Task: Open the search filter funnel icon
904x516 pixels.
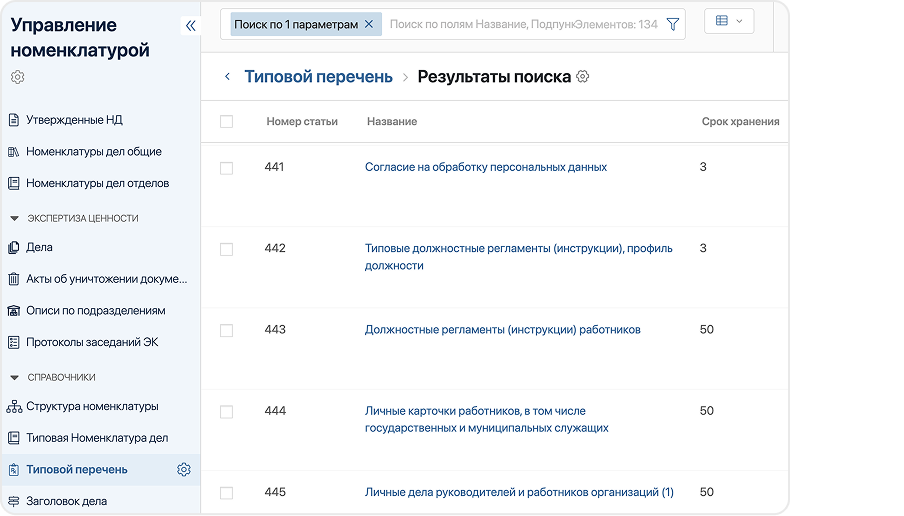Action: (x=673, y=24)
